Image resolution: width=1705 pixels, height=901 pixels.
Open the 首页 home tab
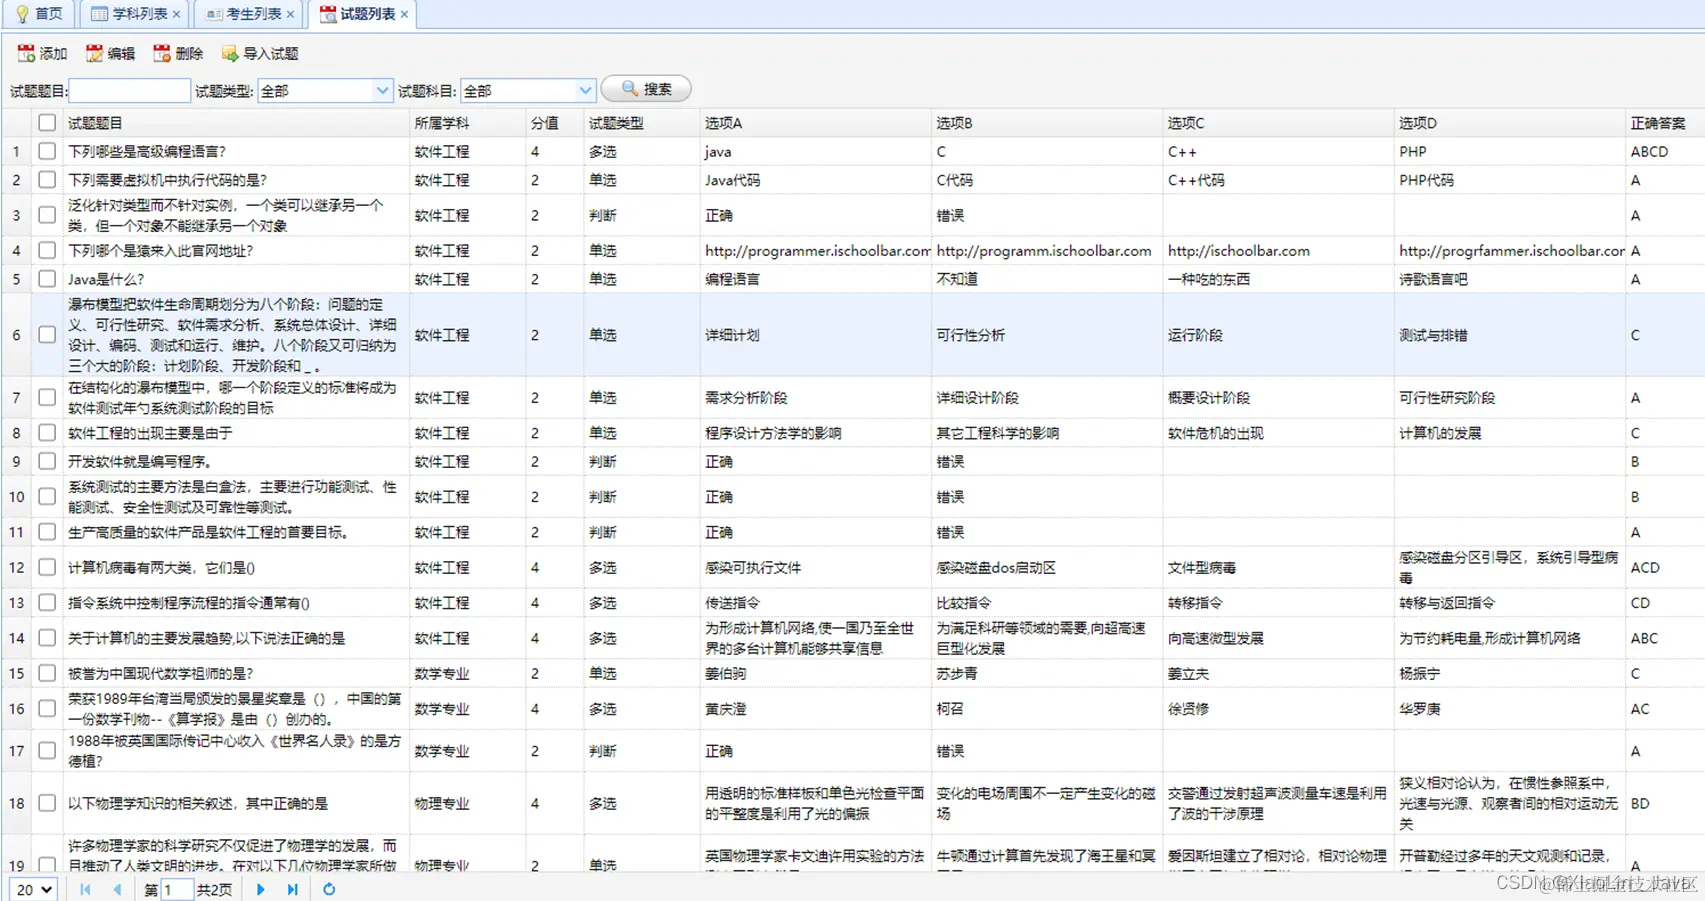click(x=40, y=14)
